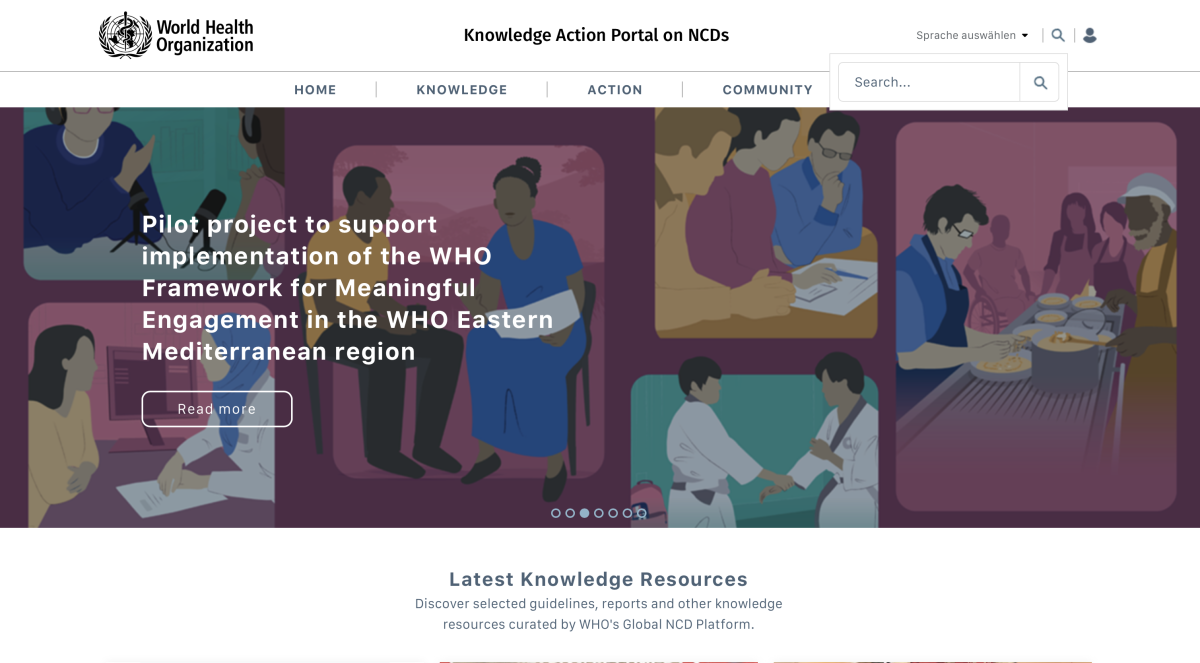1200x663 pixels.
Task: Select the second carousel slide dot
Action: [570, 513]
